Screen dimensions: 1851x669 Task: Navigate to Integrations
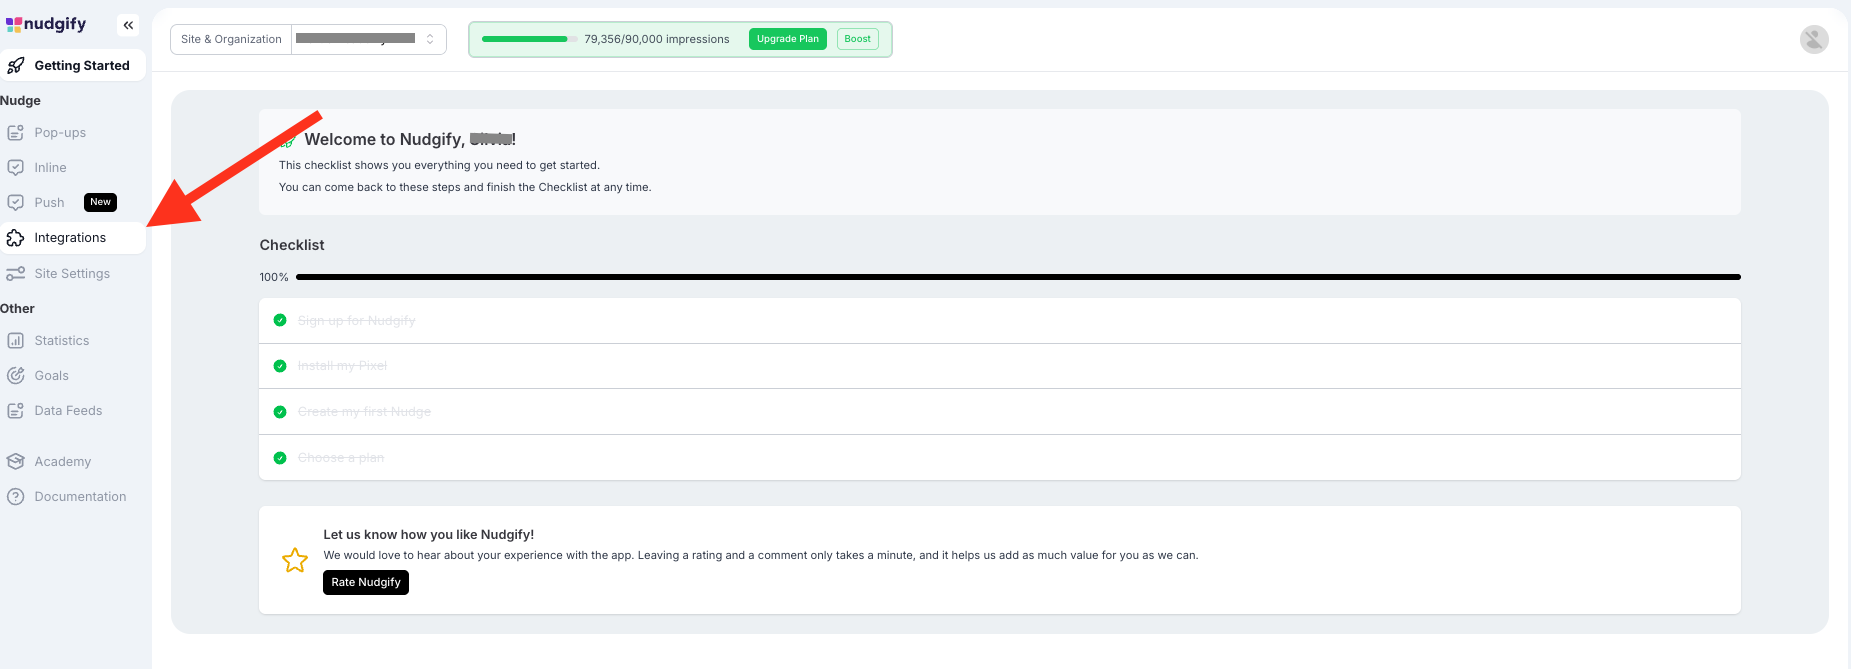[73, 238]
